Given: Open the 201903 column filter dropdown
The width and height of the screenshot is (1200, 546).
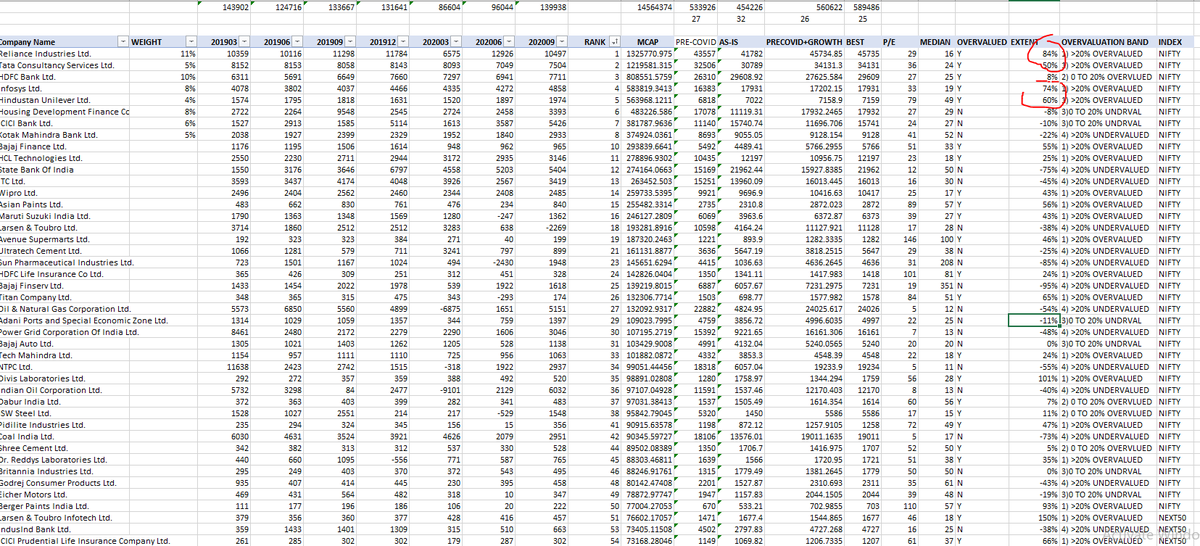Looking at the screenshot, I should tap(243, 41).
